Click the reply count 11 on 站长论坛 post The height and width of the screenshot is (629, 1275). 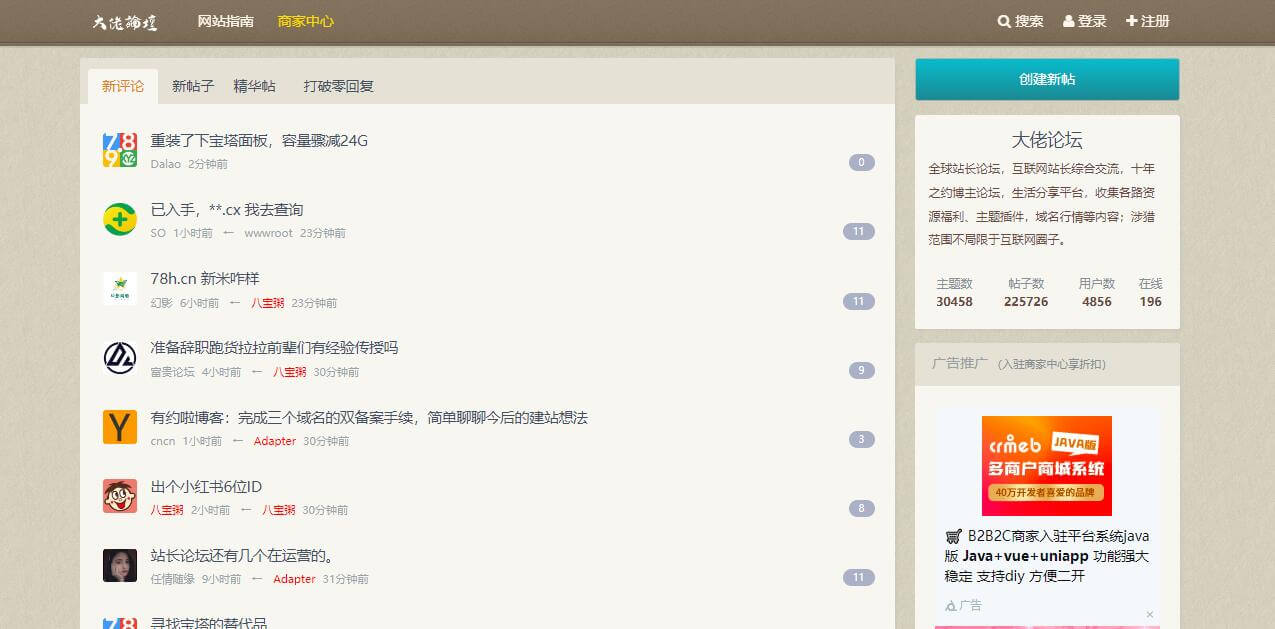tap(859, 577)
